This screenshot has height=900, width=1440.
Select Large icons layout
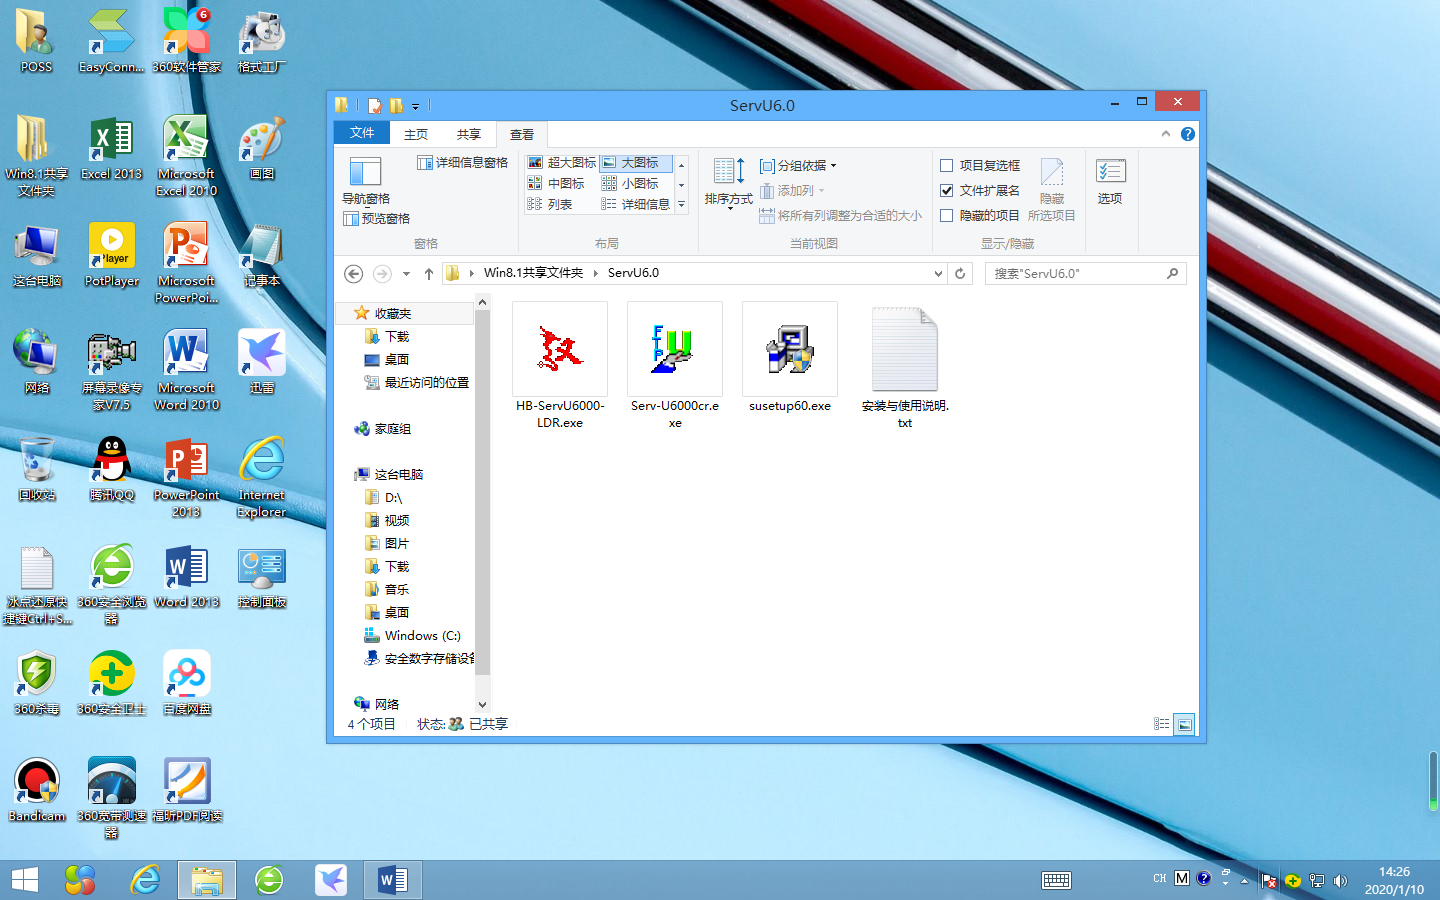636,163
